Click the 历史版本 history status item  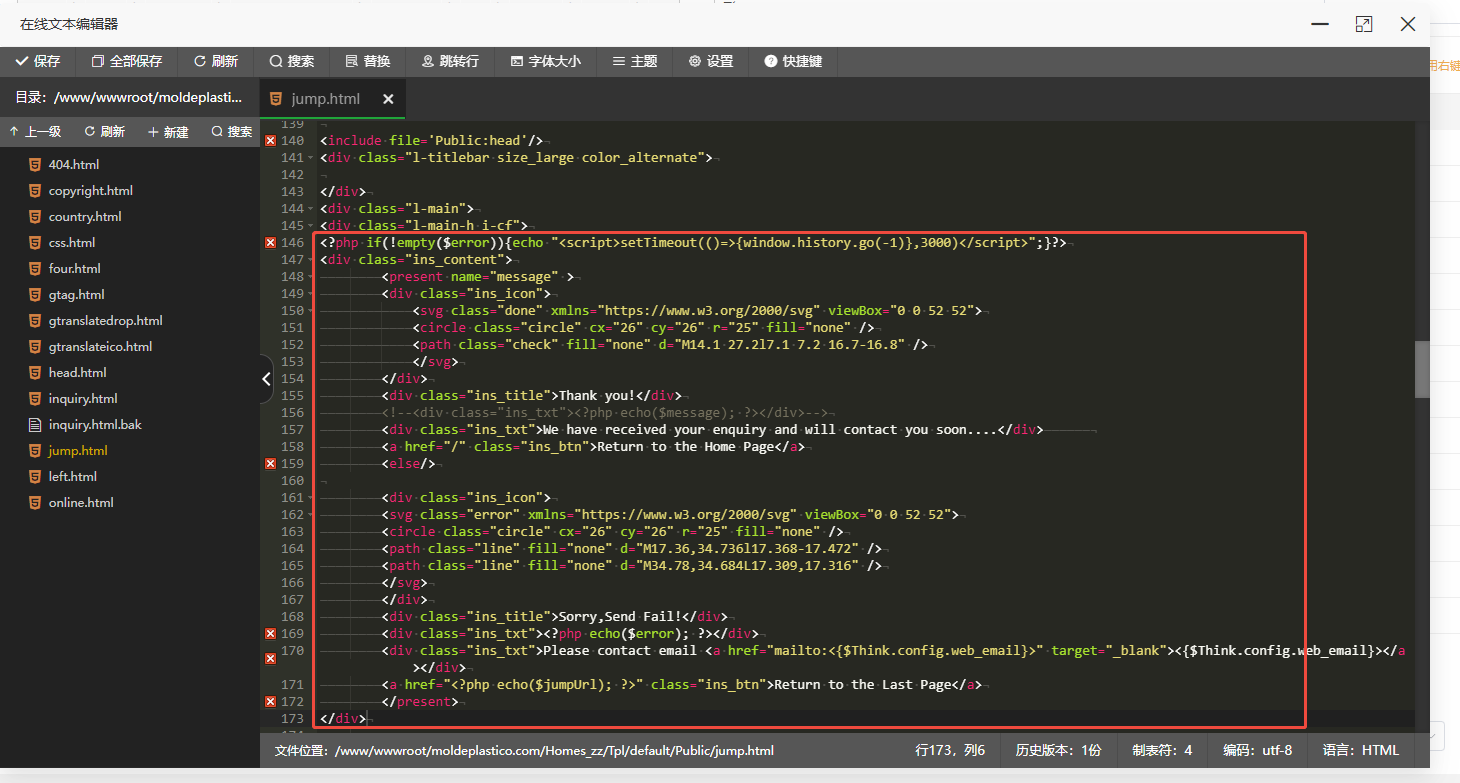pyautogui.click(x=1058, y=750)
